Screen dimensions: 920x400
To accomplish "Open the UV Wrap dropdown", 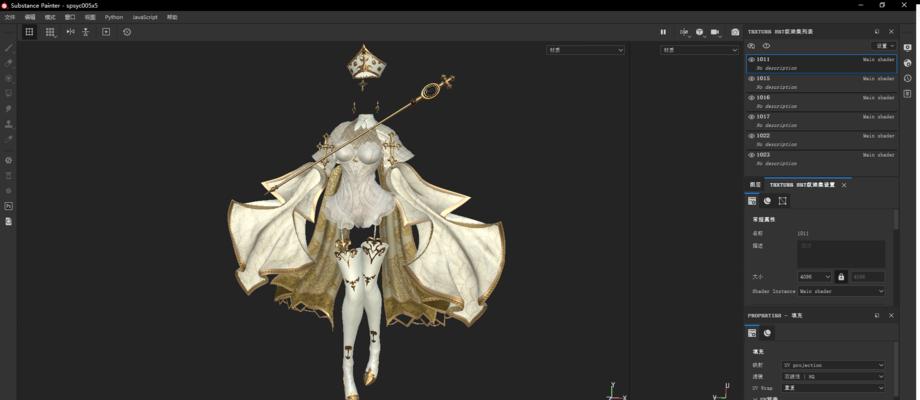I will [833, 388].
